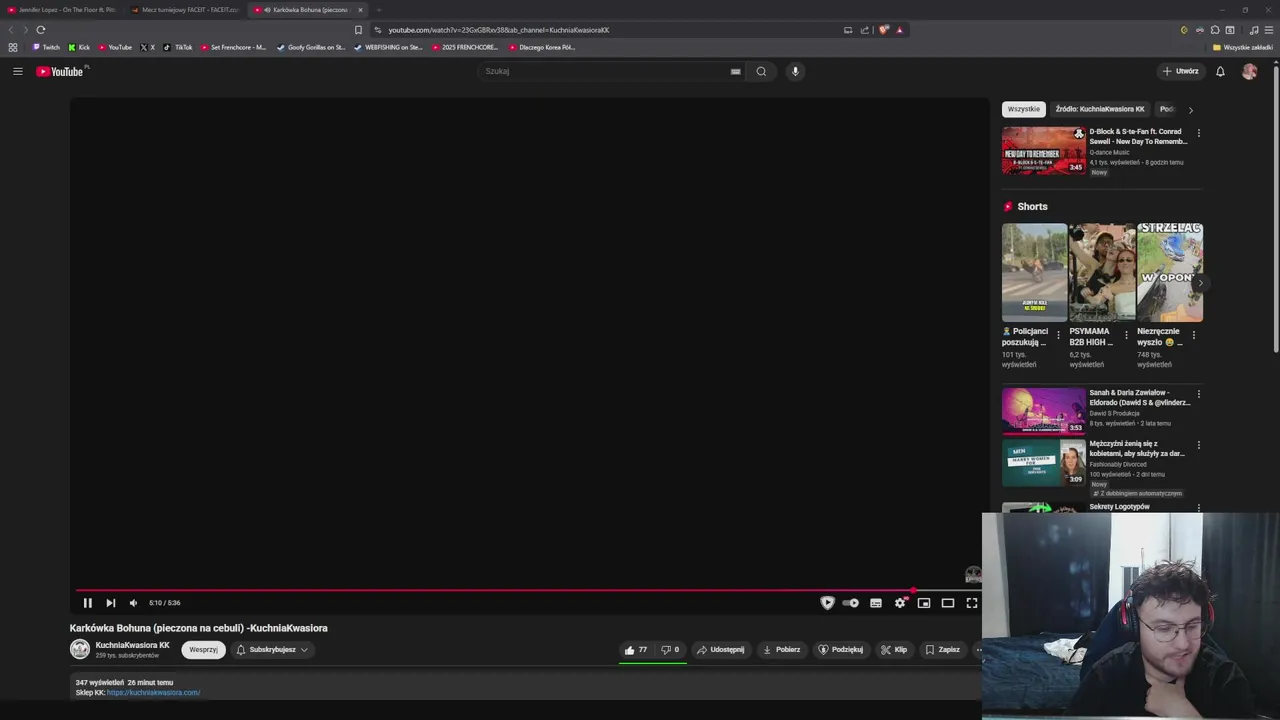The width and height of the screenshot is (1280, 720).
Task: Download the video with Pobierz
Action: click(x=782, y=650)
